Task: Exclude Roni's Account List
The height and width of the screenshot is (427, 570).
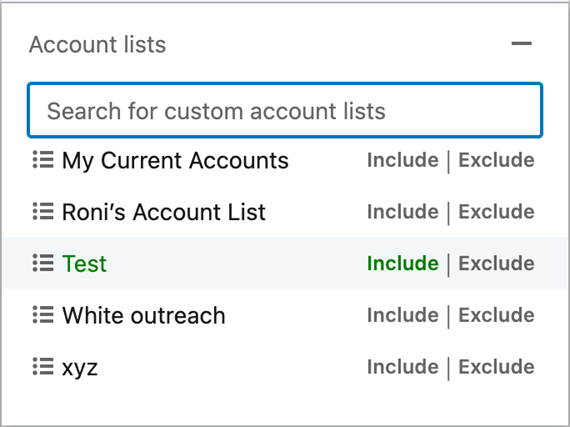Action: (496, 212)
